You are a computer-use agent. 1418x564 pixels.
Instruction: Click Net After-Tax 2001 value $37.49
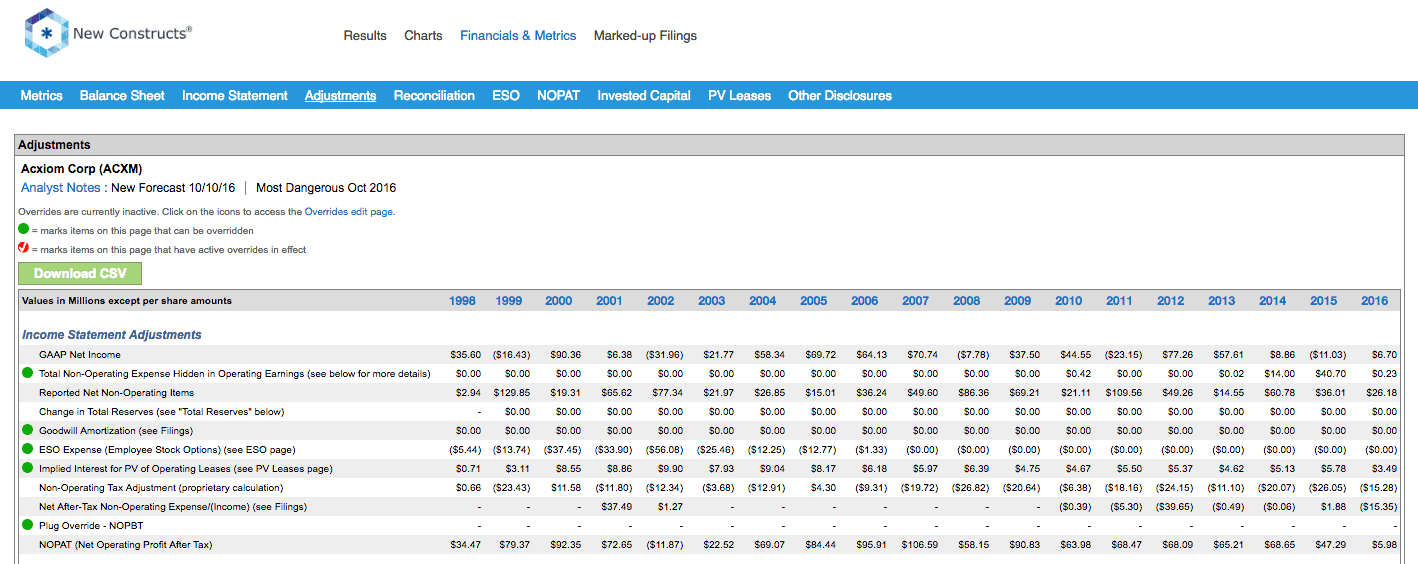[618, 507]
